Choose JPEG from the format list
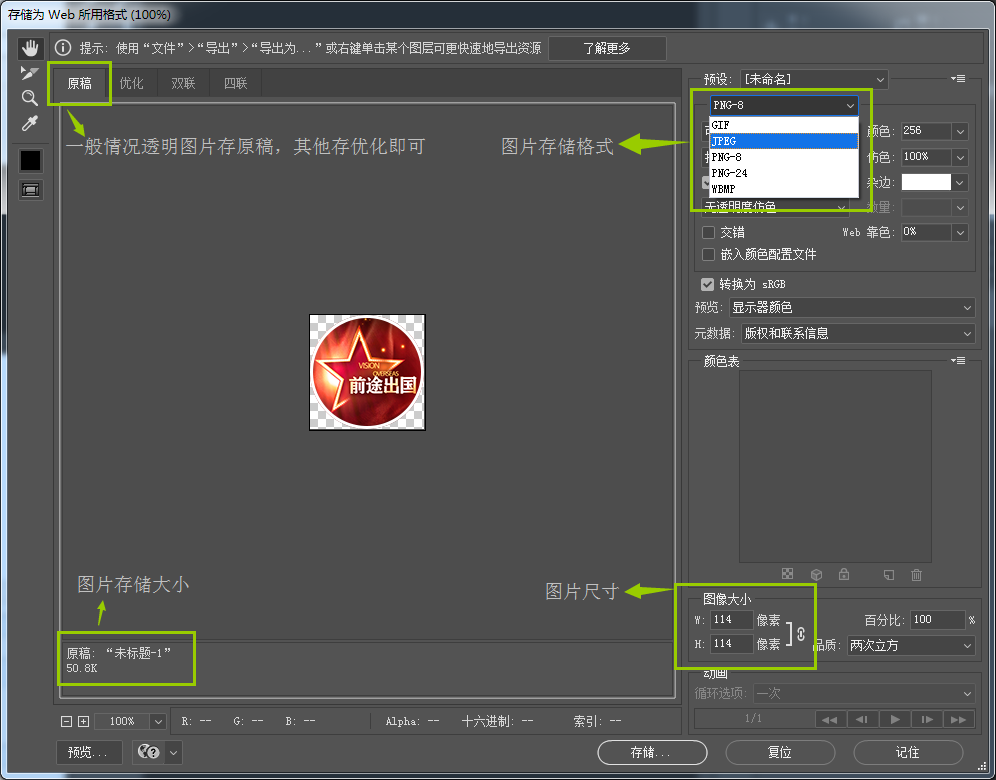Image resolution: width=996 pixels, height=780 pixels. [784, 141]
